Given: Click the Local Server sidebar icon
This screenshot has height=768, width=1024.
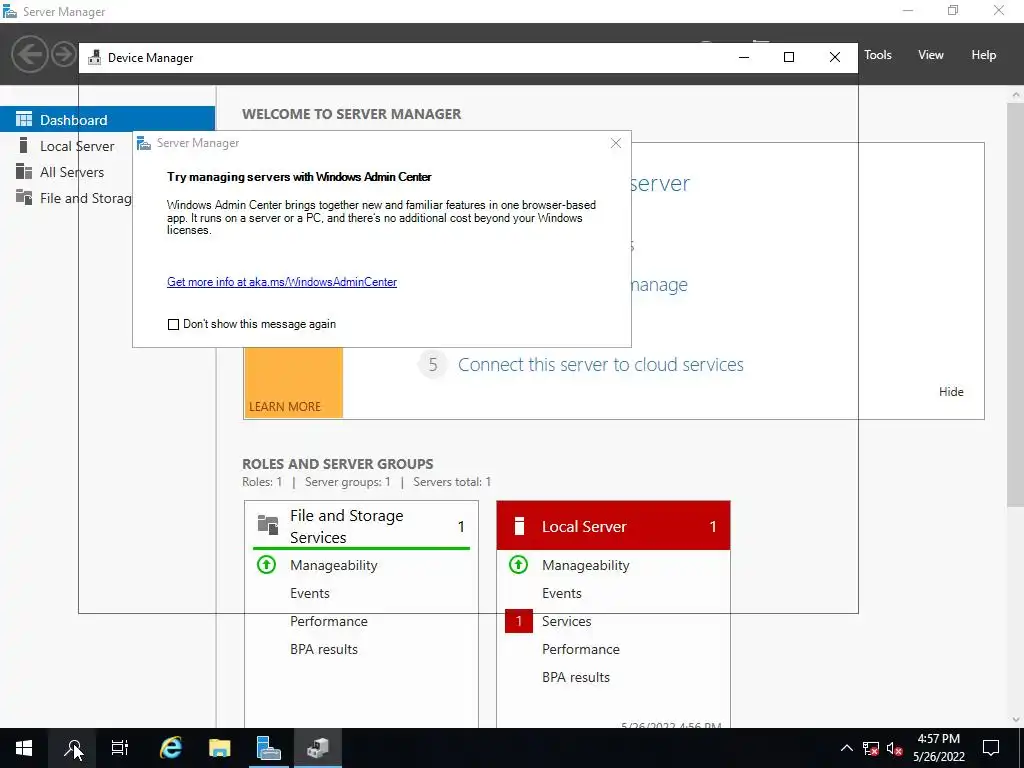Looking at the screenshot, I should [24, 145].
